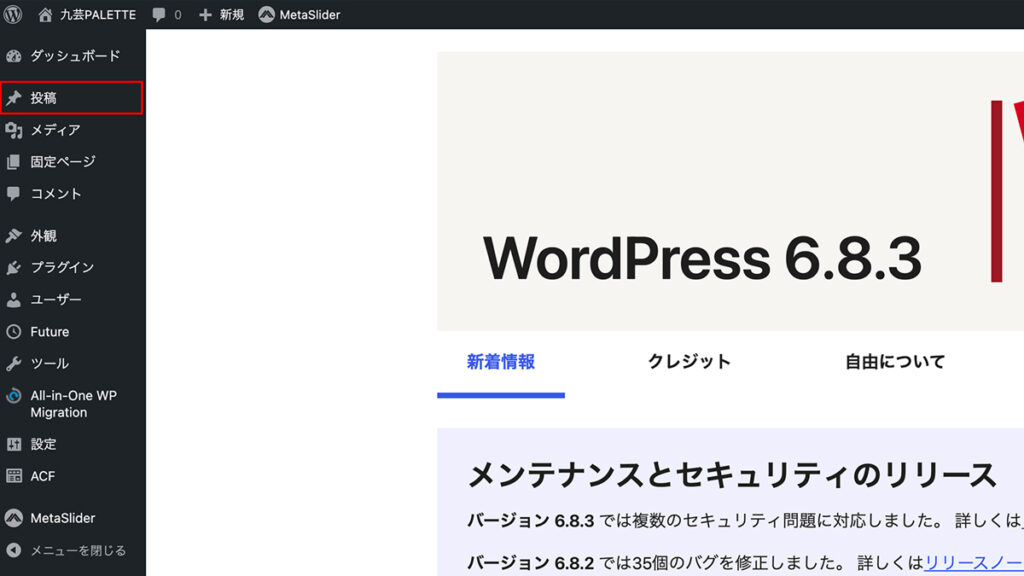Open MetaSlider from the top admin bar
Viewport: 1024px width, 576px height.
(299, 15)
